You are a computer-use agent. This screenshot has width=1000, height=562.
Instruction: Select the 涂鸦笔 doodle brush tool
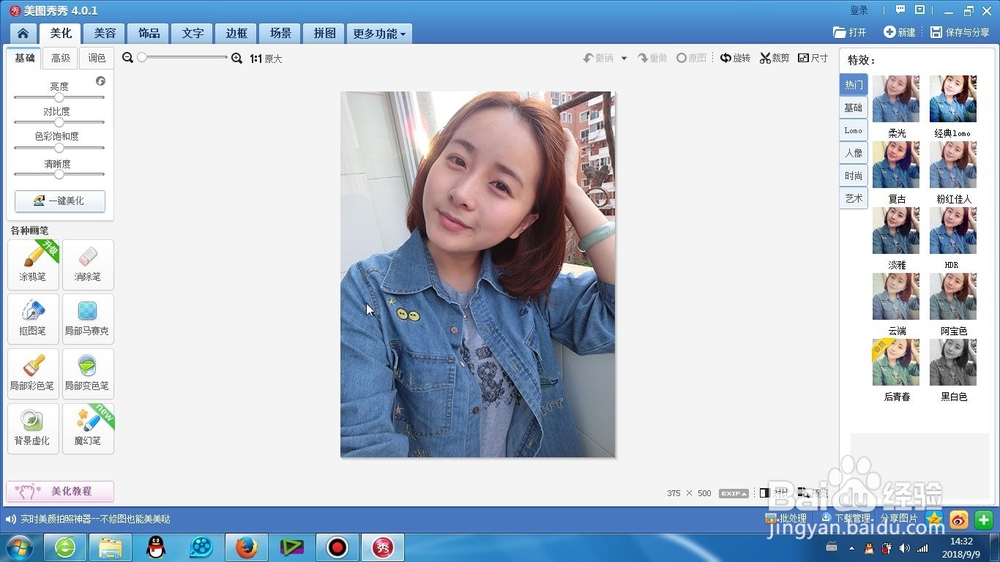pyautogui.click(x=33, y=264)
